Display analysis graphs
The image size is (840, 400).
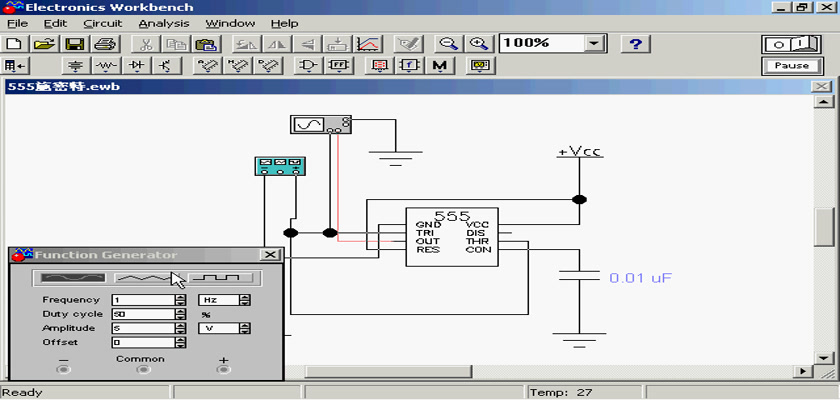[x=368, y=43]
